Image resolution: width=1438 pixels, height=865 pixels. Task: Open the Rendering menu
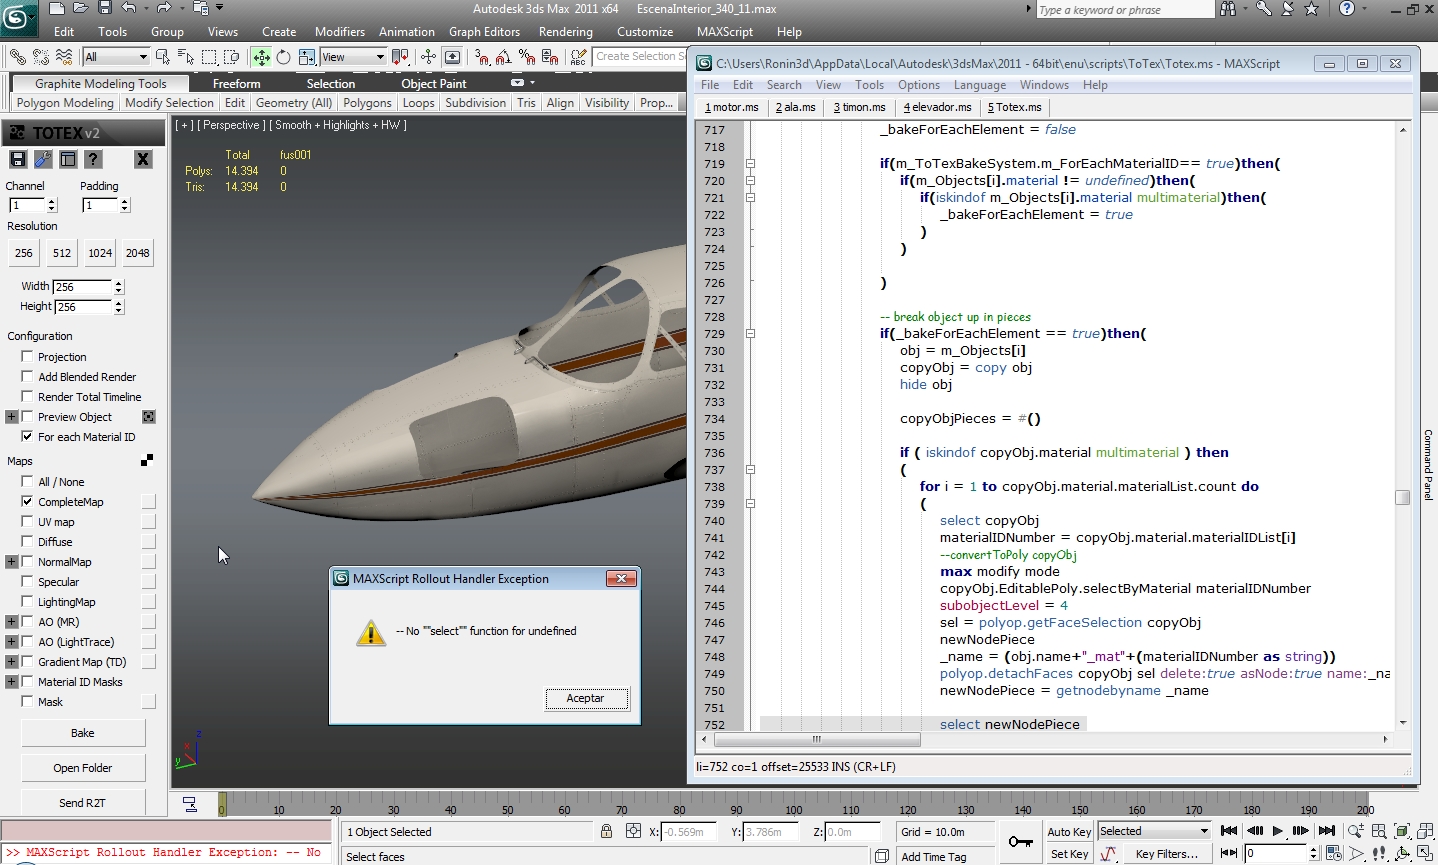pos(565,31)
